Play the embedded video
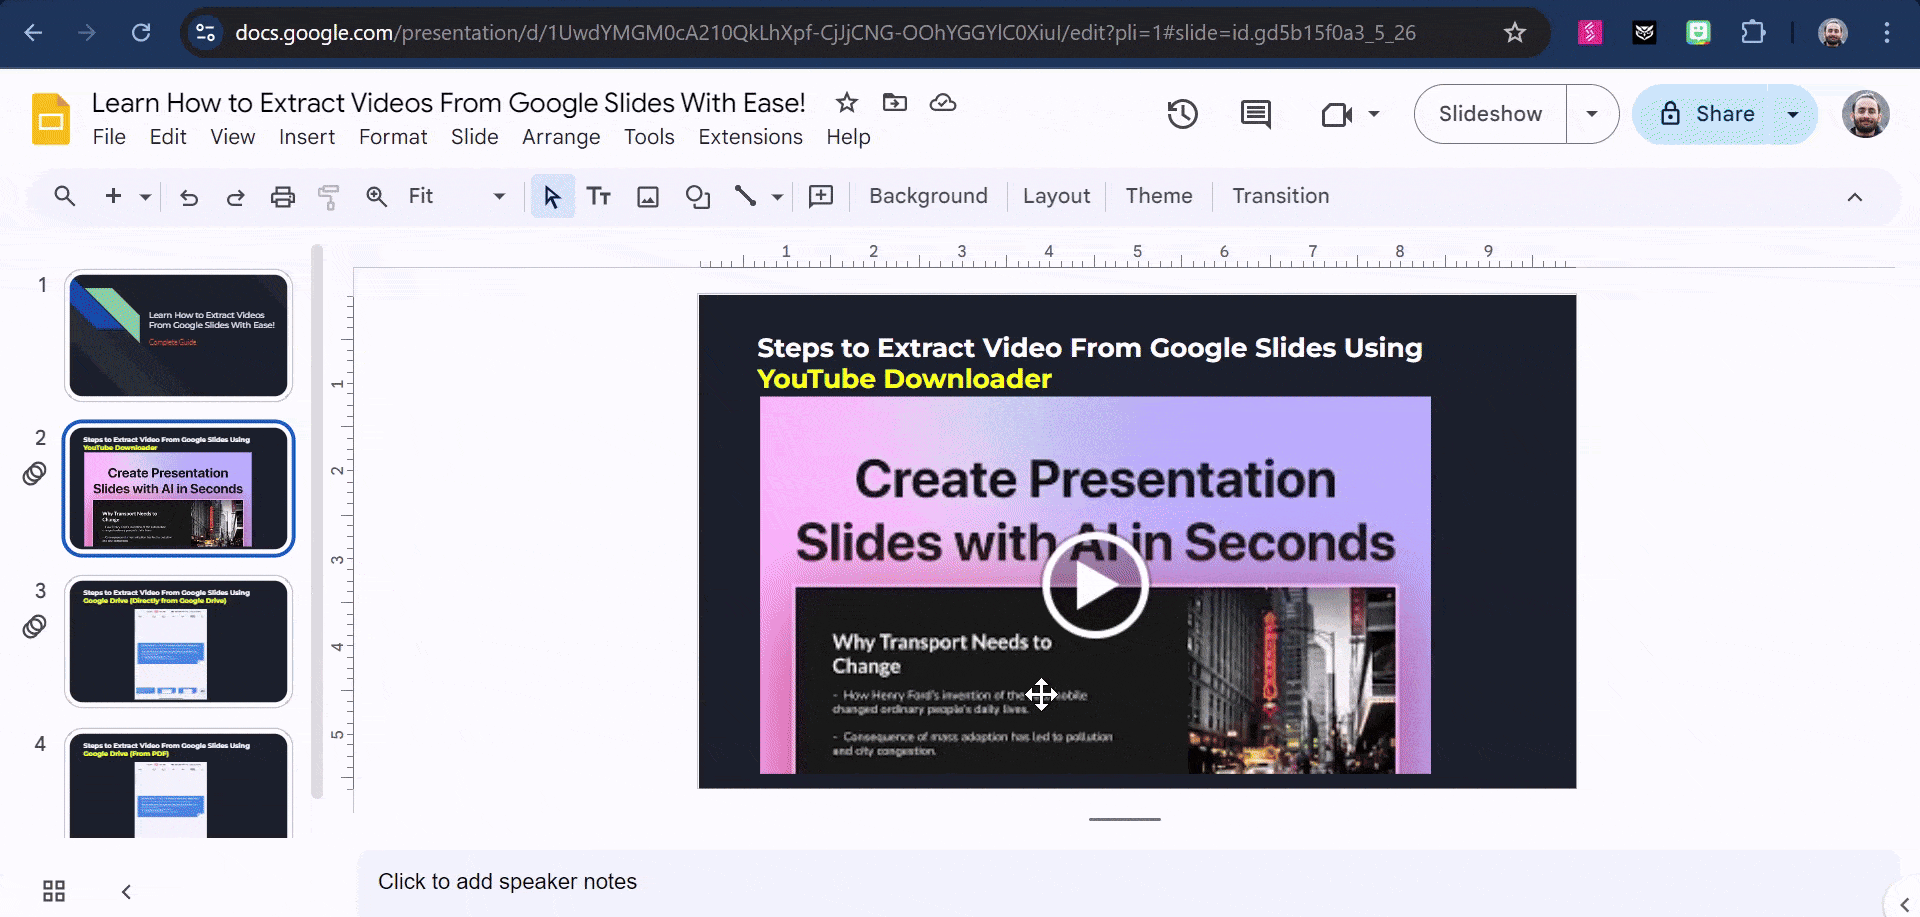Image resolution: width=1920 pixels, height=917 pixels. (1095, 586)
